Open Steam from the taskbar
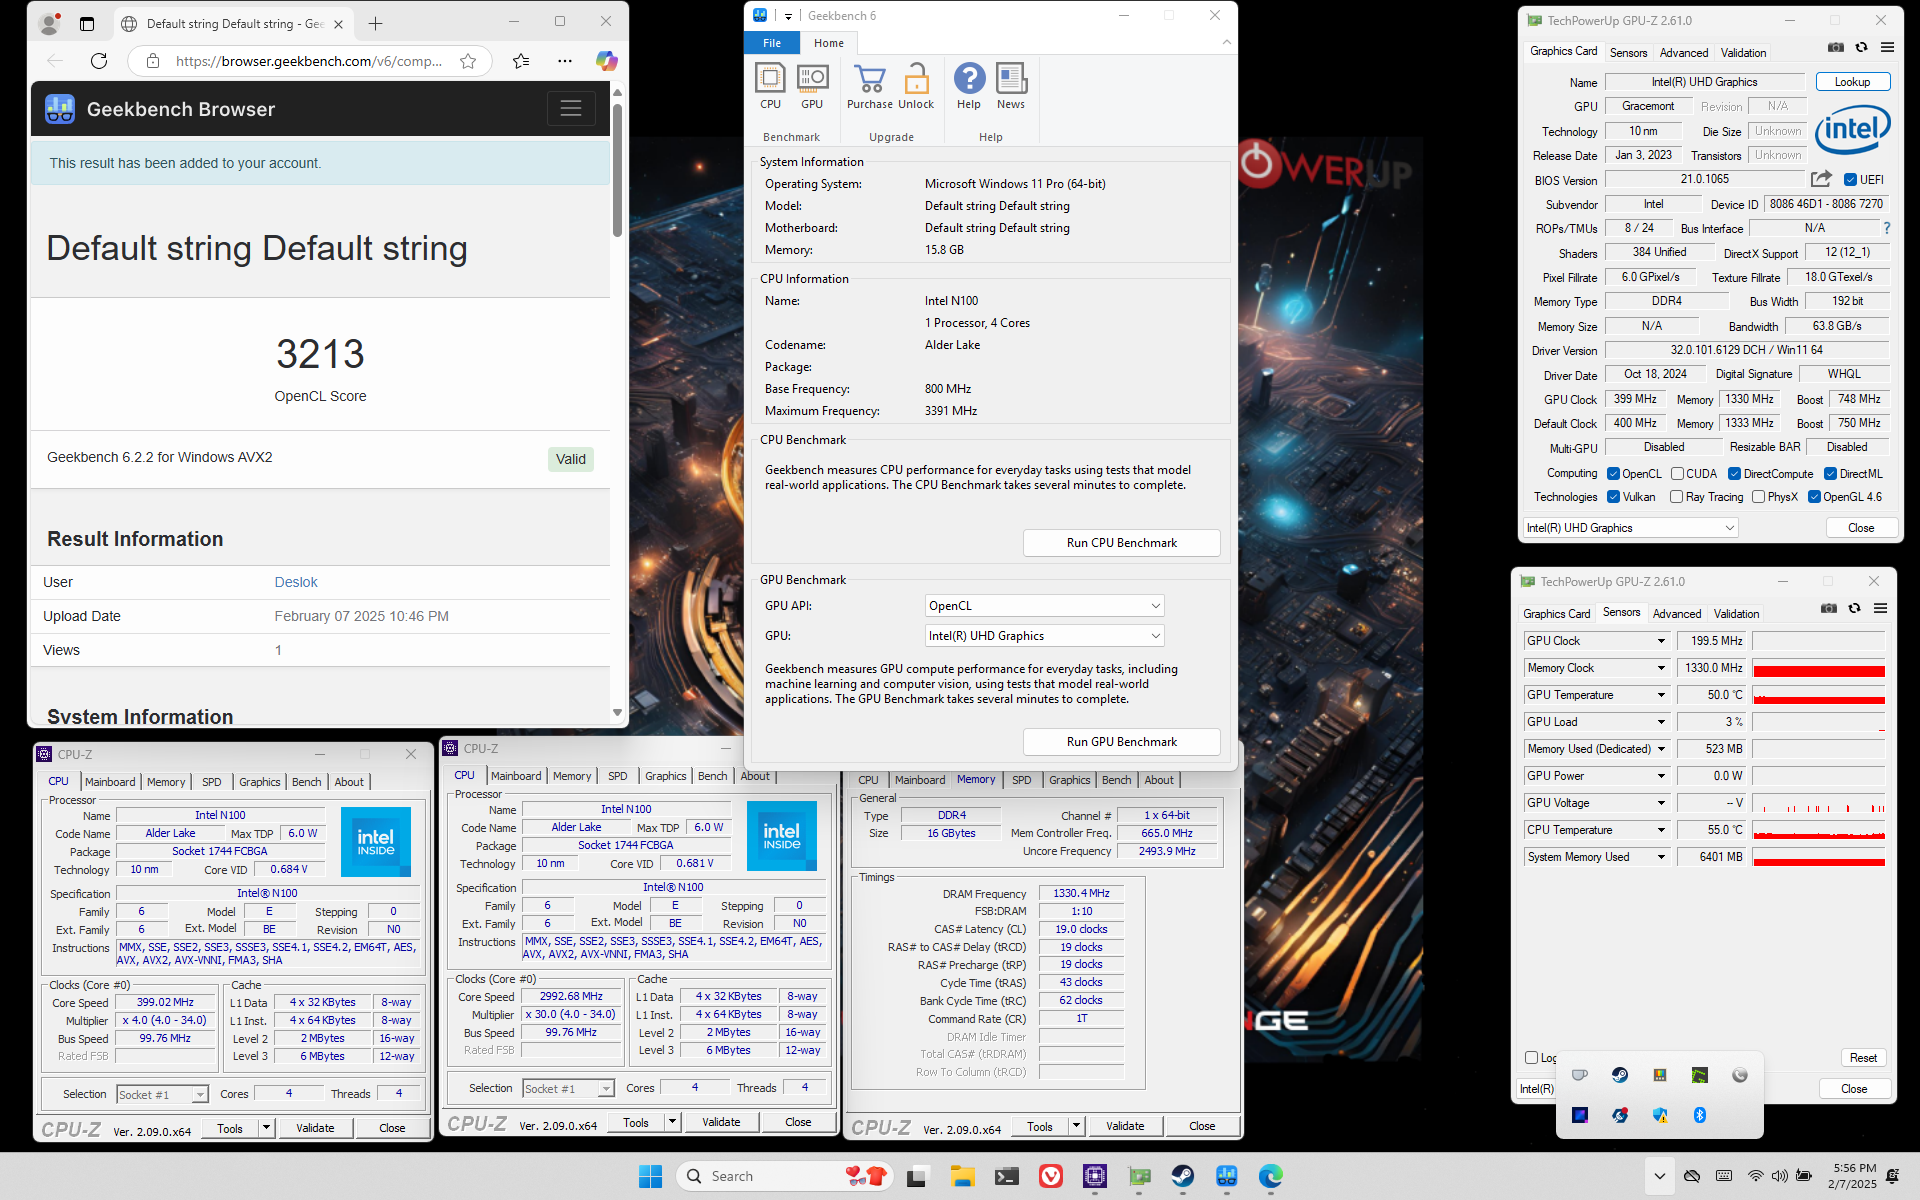Image resolution: width=1920 pixels, height=1200 pixels. pos(1183,1176)
